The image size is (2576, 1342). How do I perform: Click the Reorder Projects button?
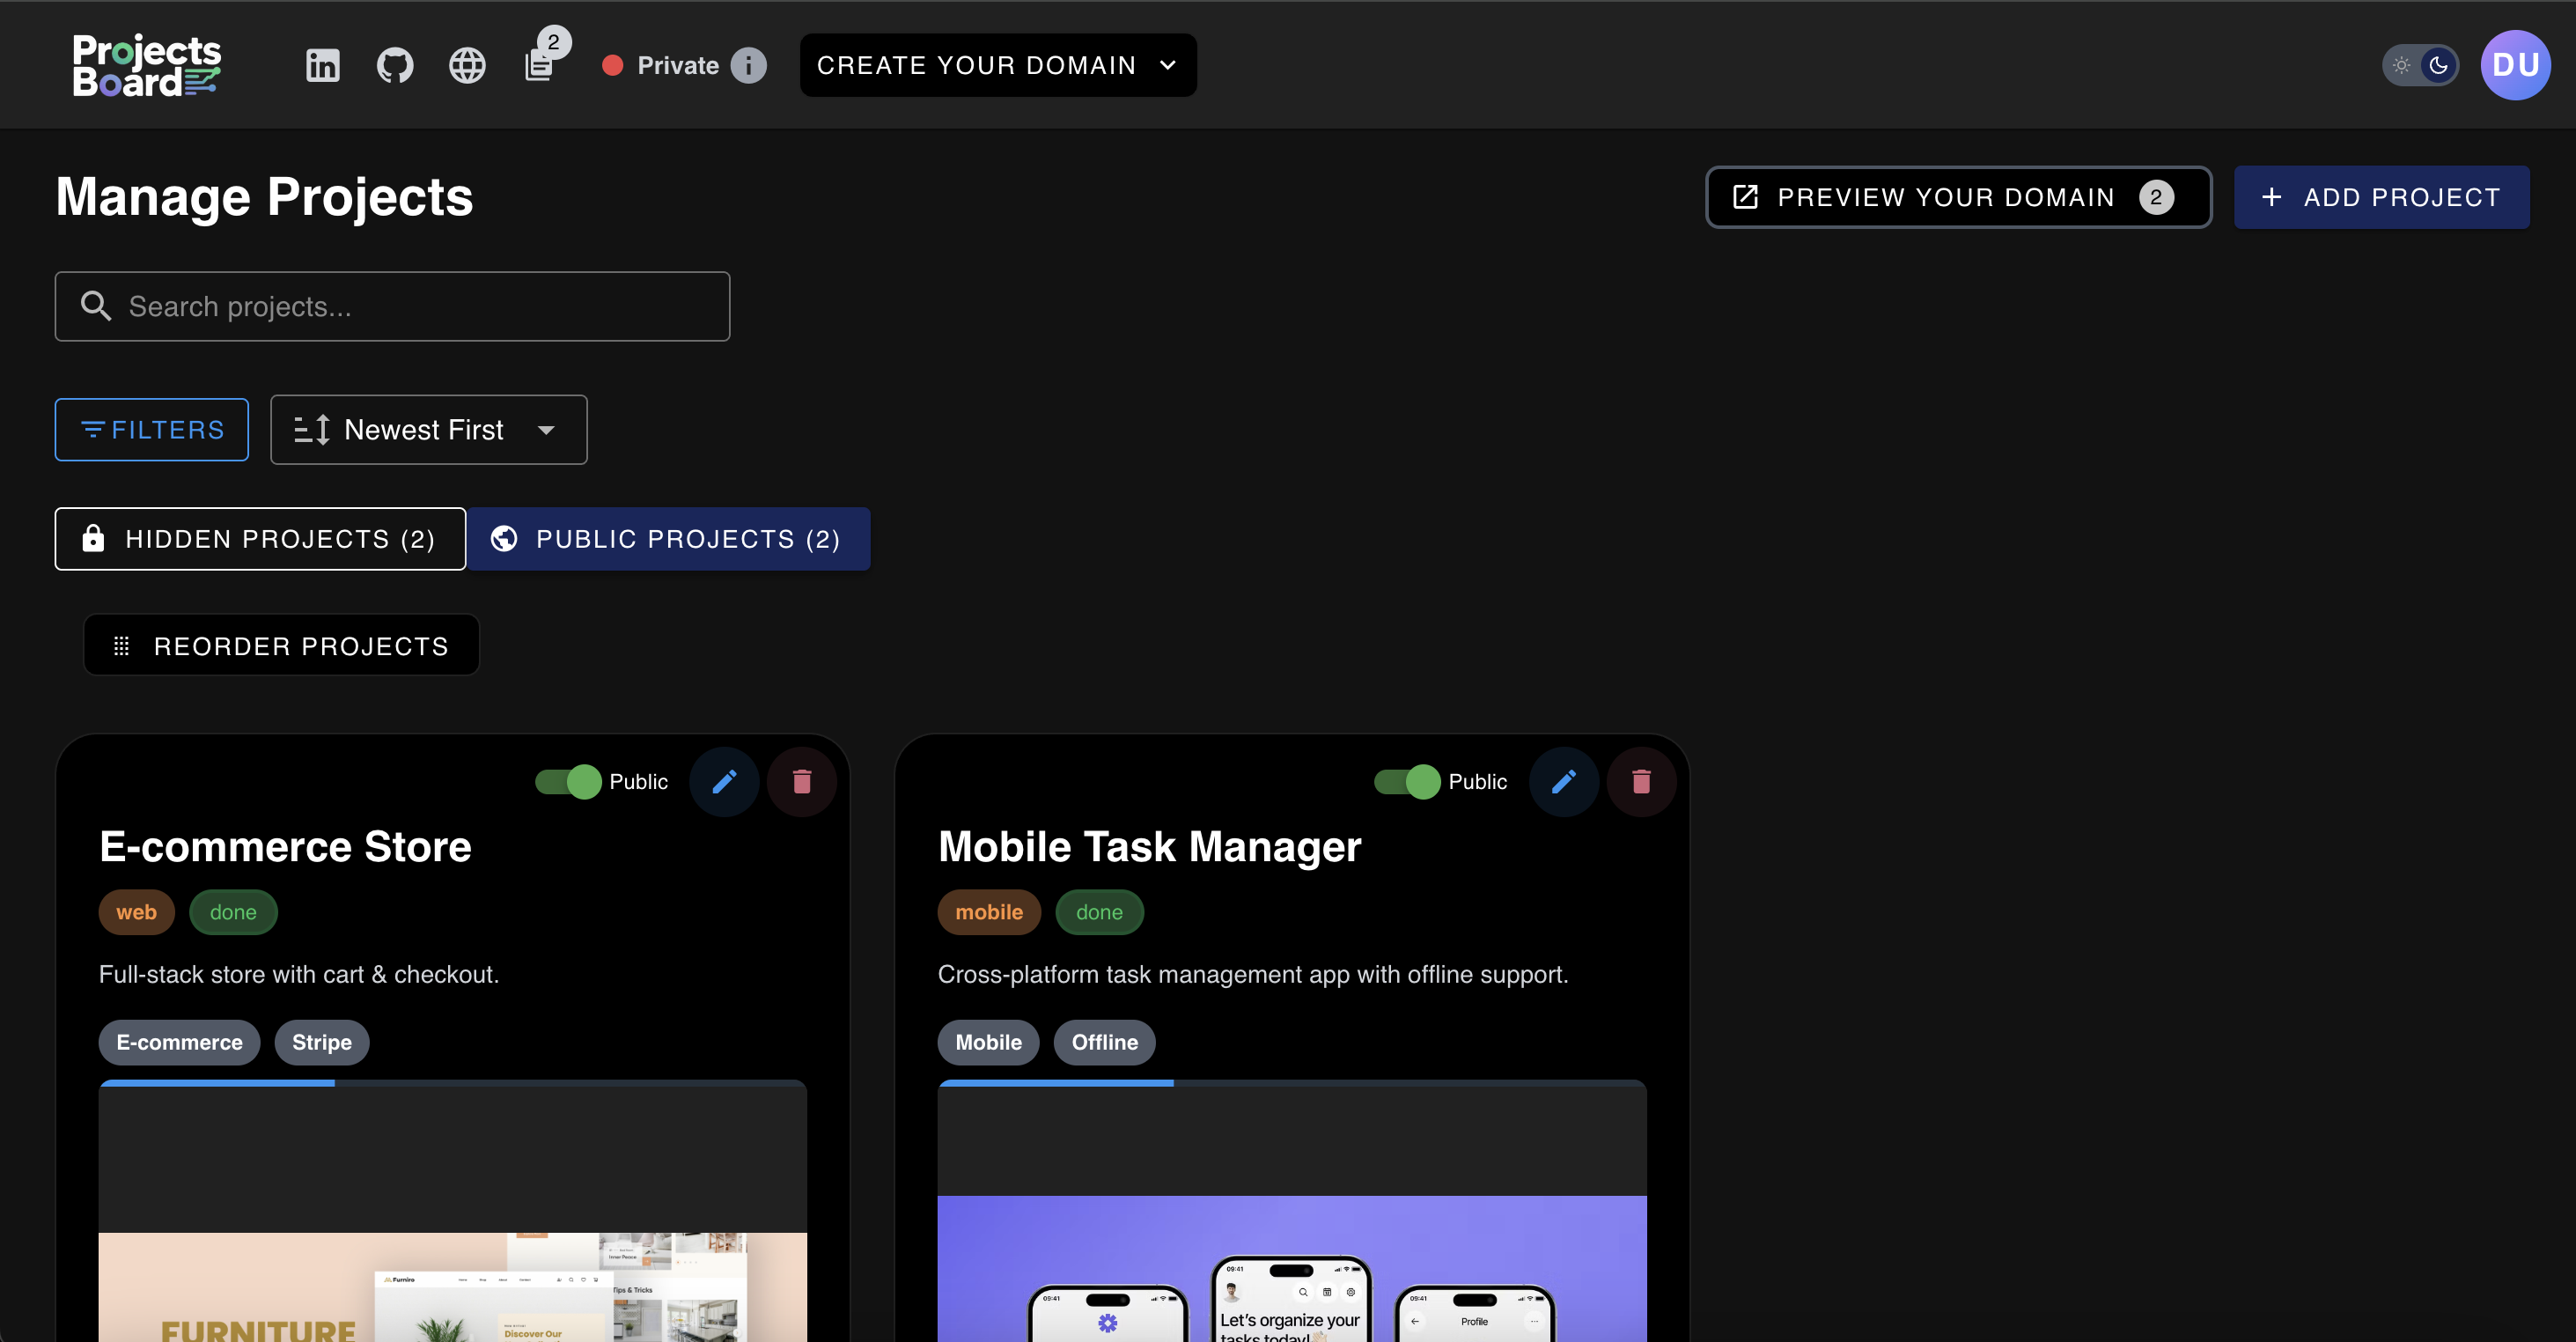point(281,646)
